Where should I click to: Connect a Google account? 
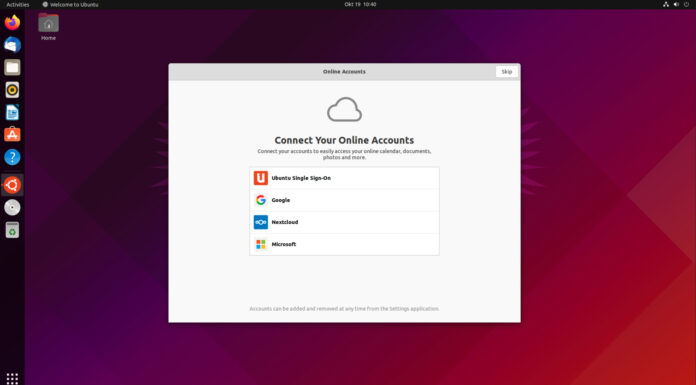(x=344, y=200)
